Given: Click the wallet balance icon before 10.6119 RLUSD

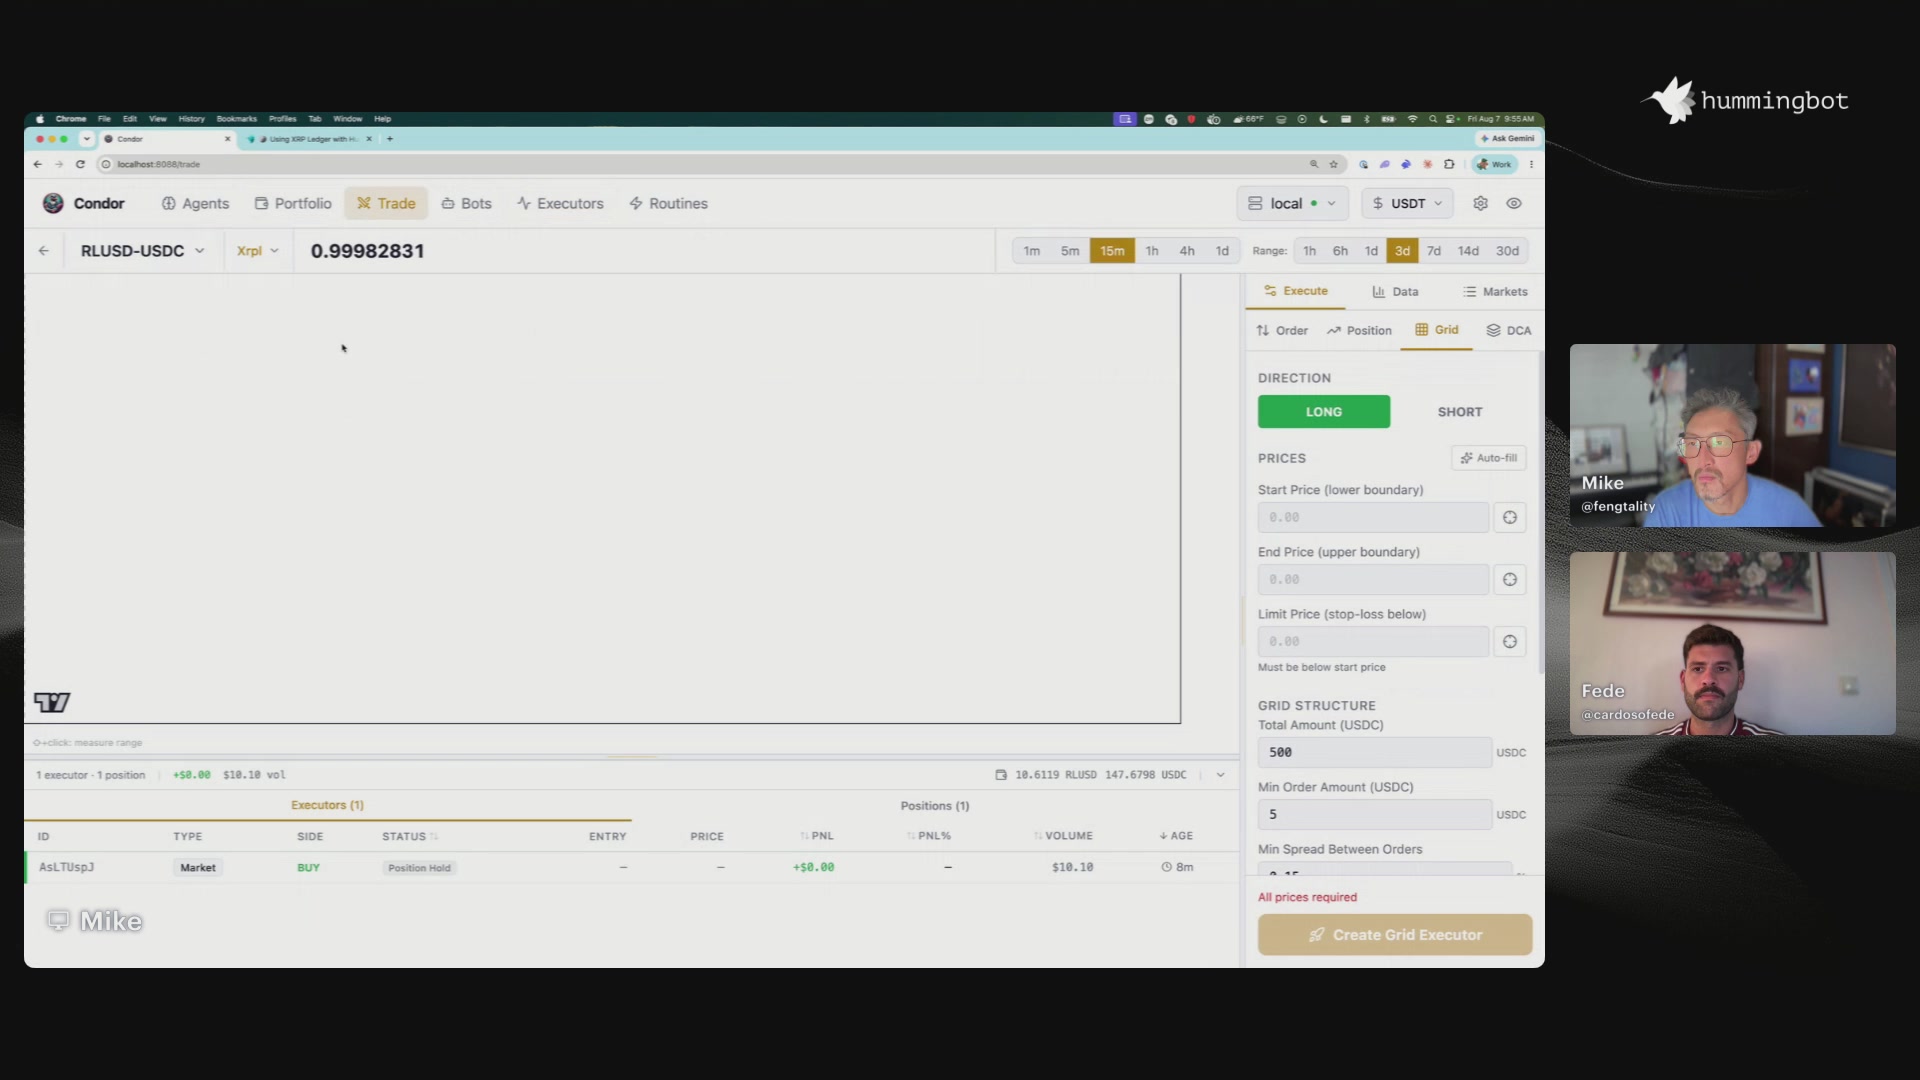Looking at the screenshot, I should (1001, 775).
